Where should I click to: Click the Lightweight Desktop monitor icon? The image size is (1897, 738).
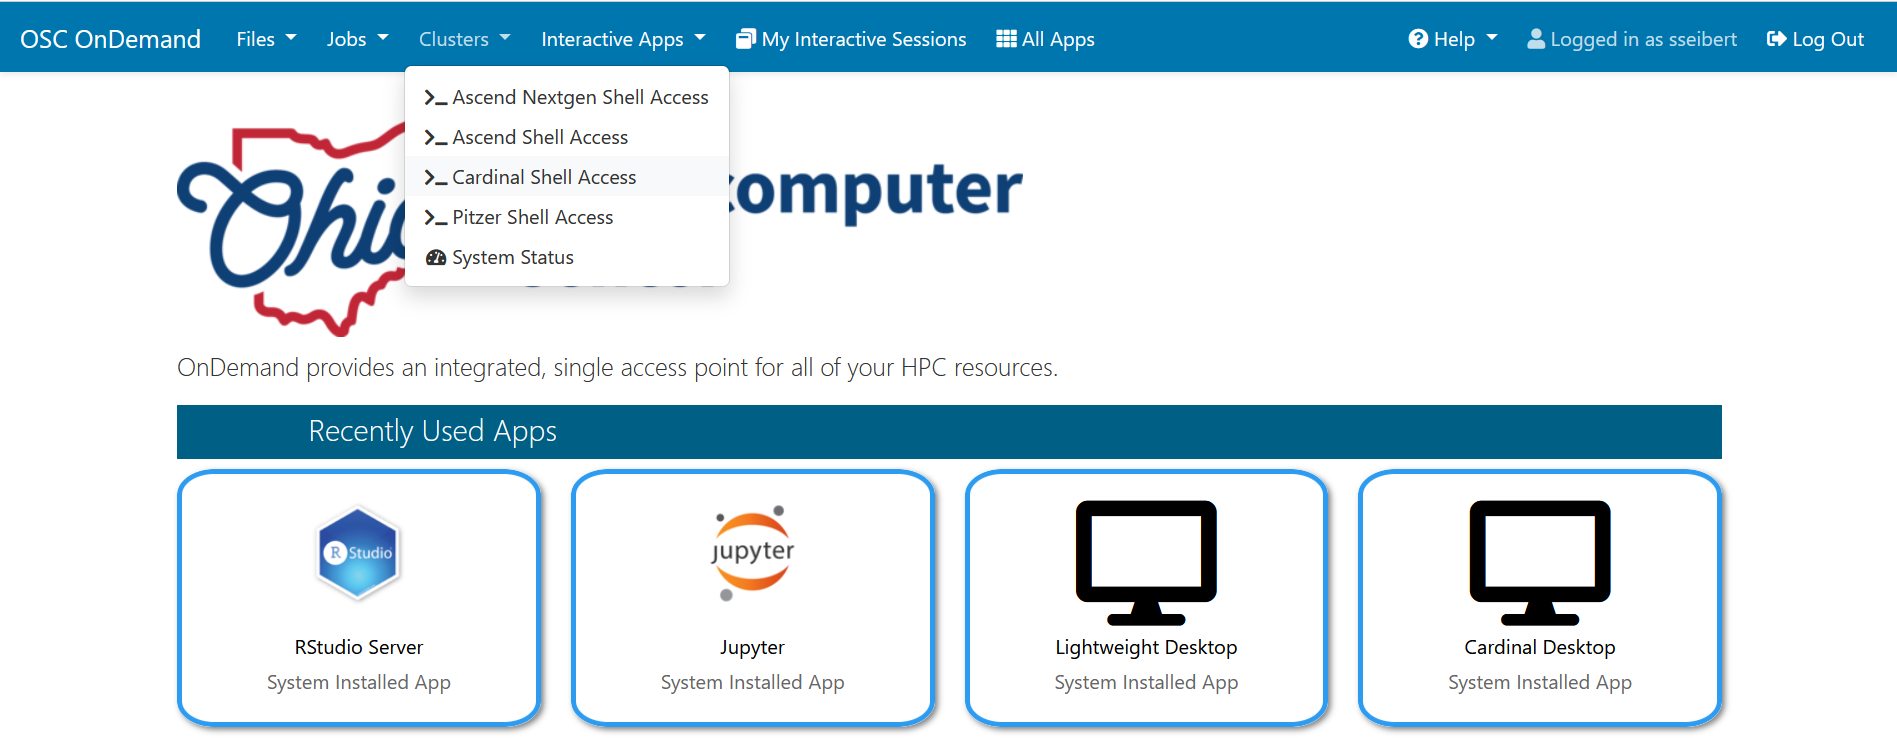pyautogui.click(x=1146, y=562)
